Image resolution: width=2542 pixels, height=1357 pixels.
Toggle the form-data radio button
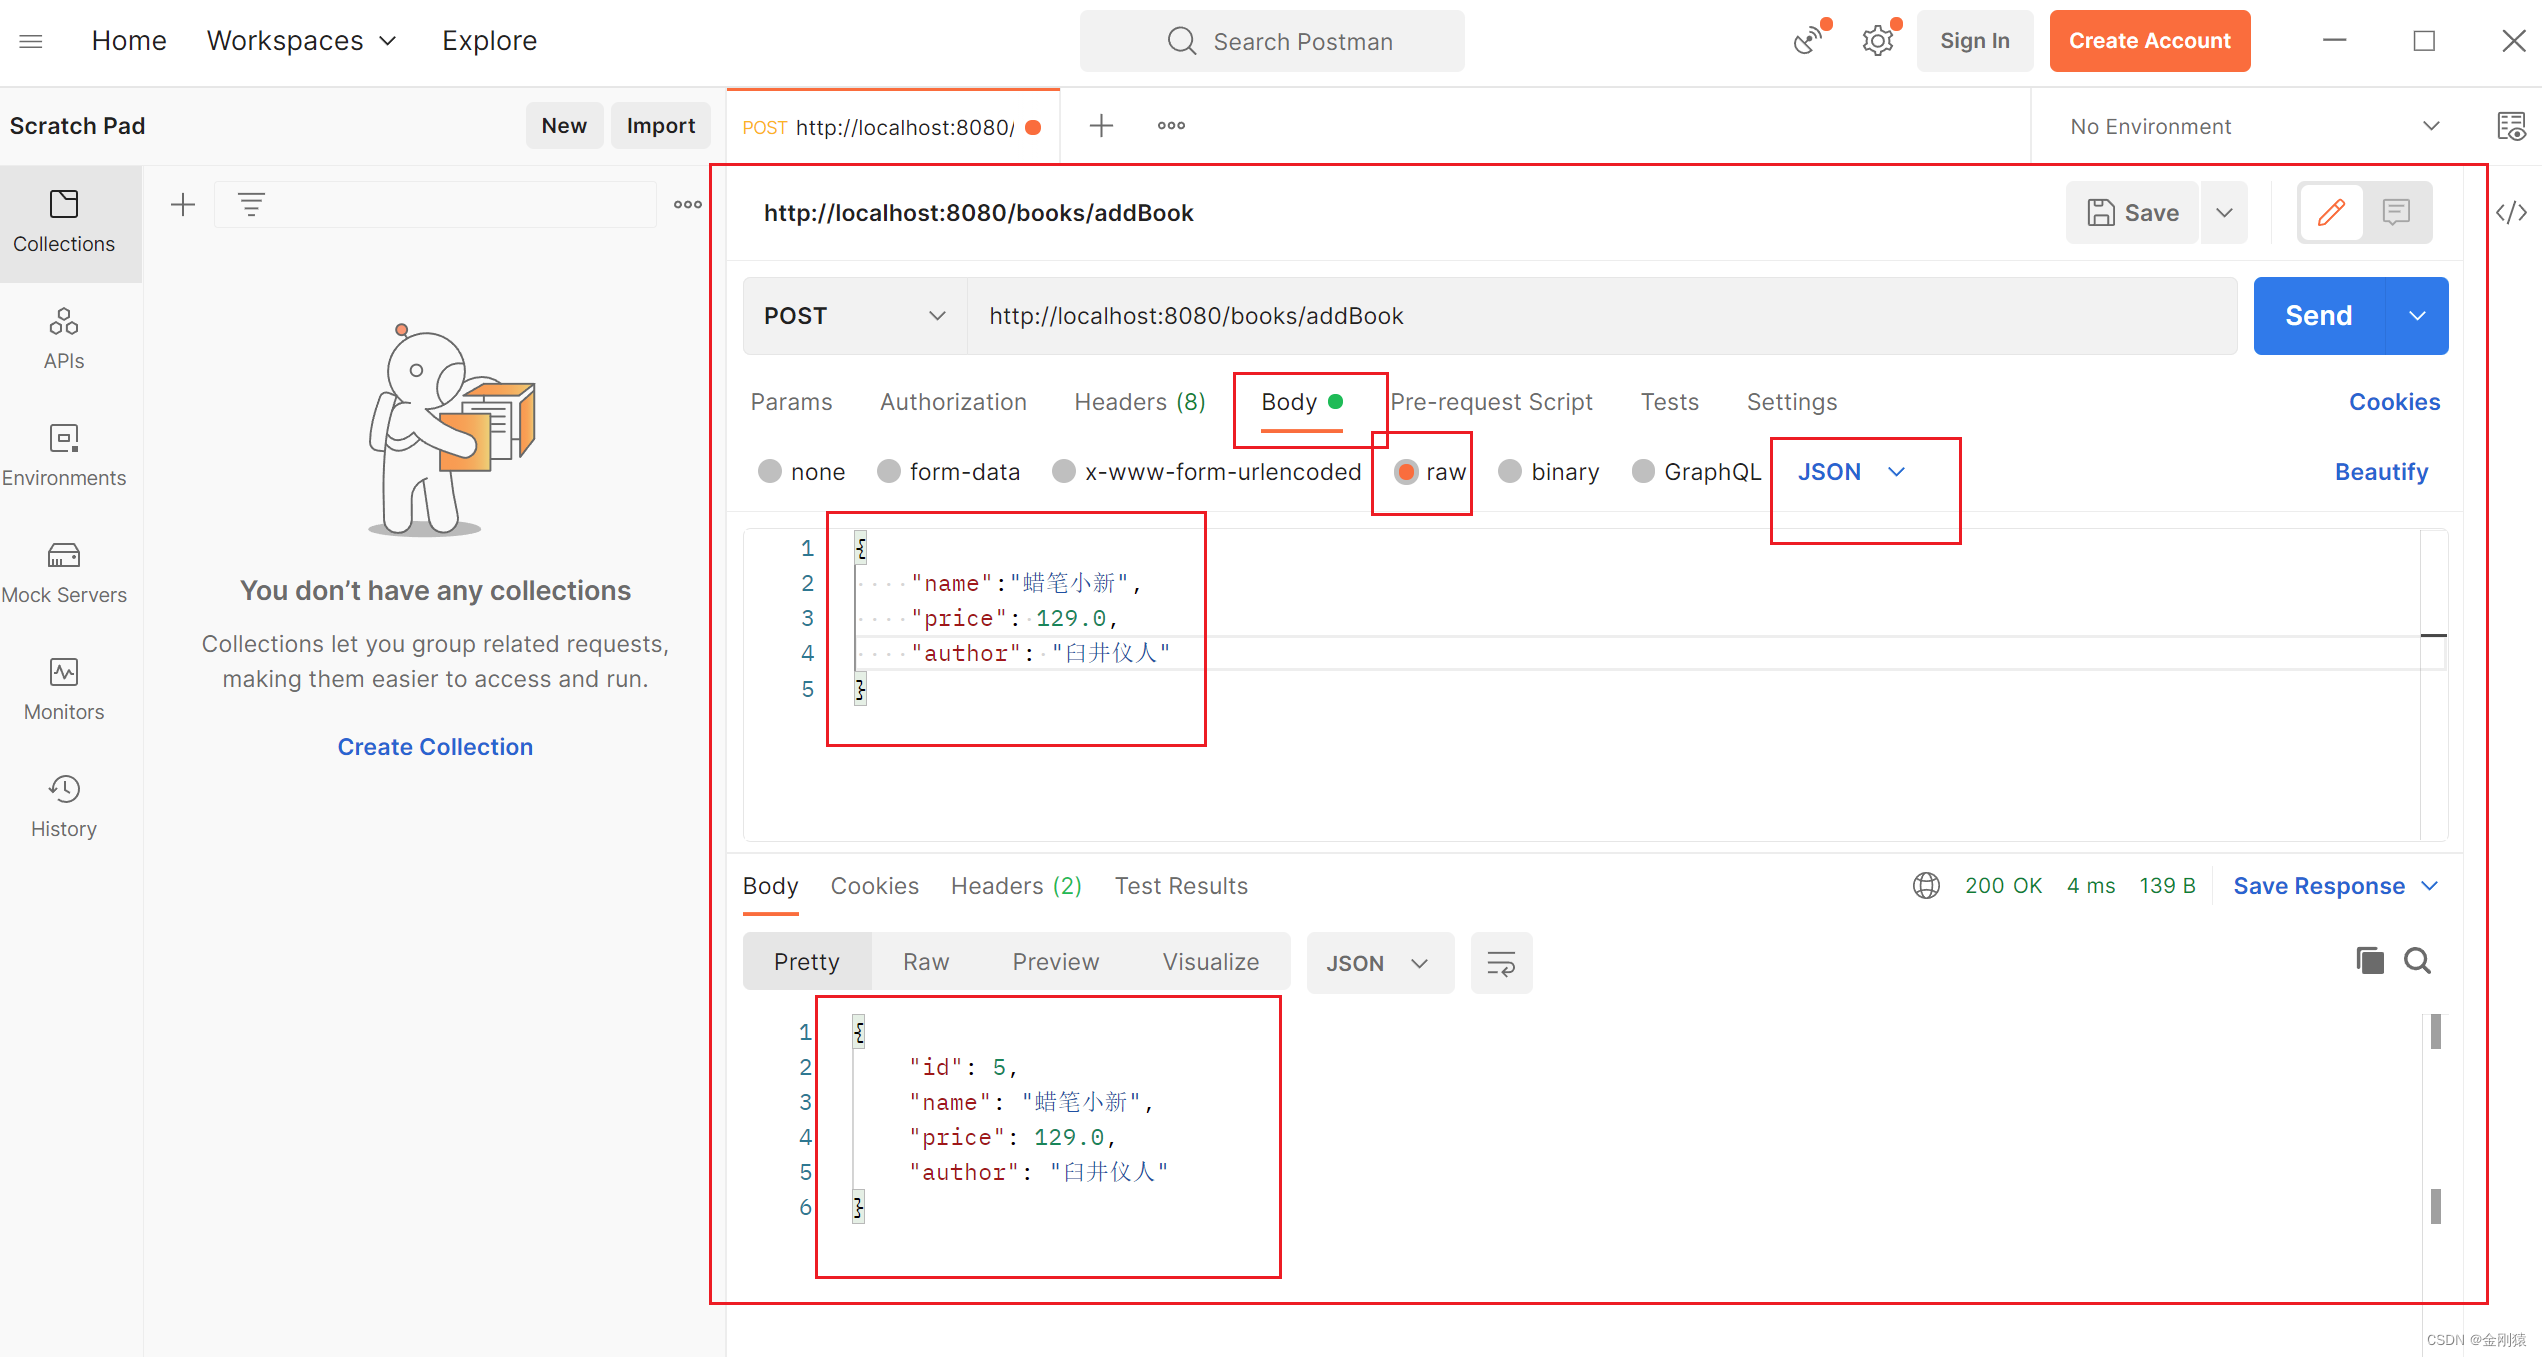coord(886,471)
